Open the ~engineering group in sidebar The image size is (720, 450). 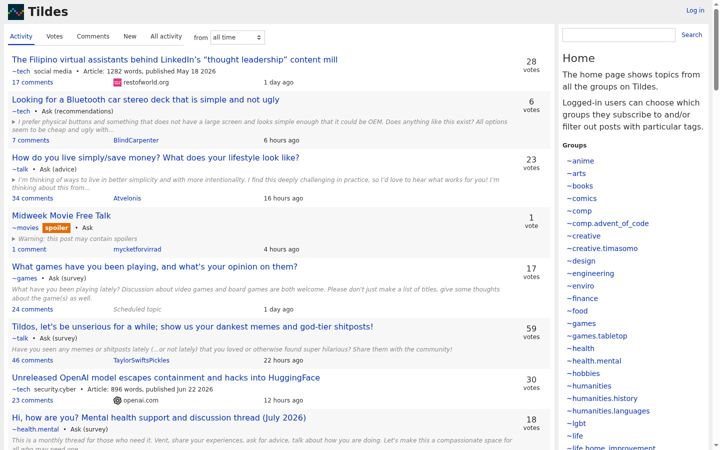point(591,274)
